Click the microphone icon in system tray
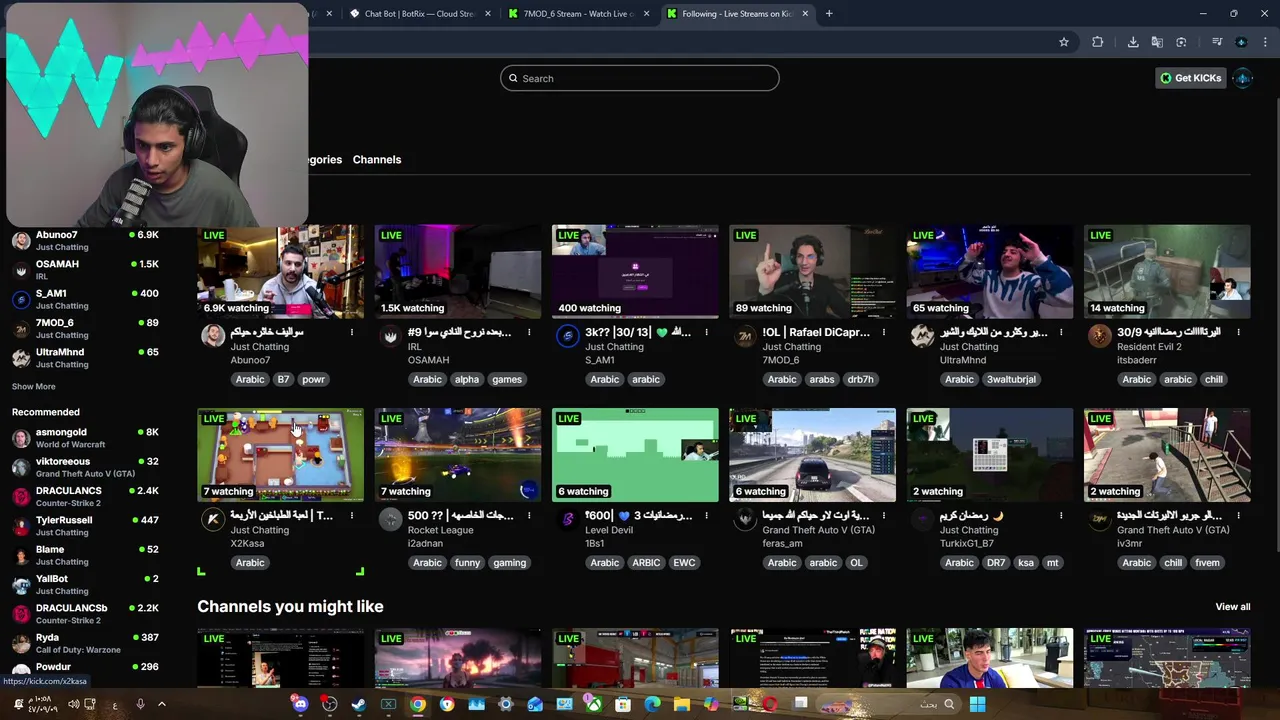 [x=140, y=704]
